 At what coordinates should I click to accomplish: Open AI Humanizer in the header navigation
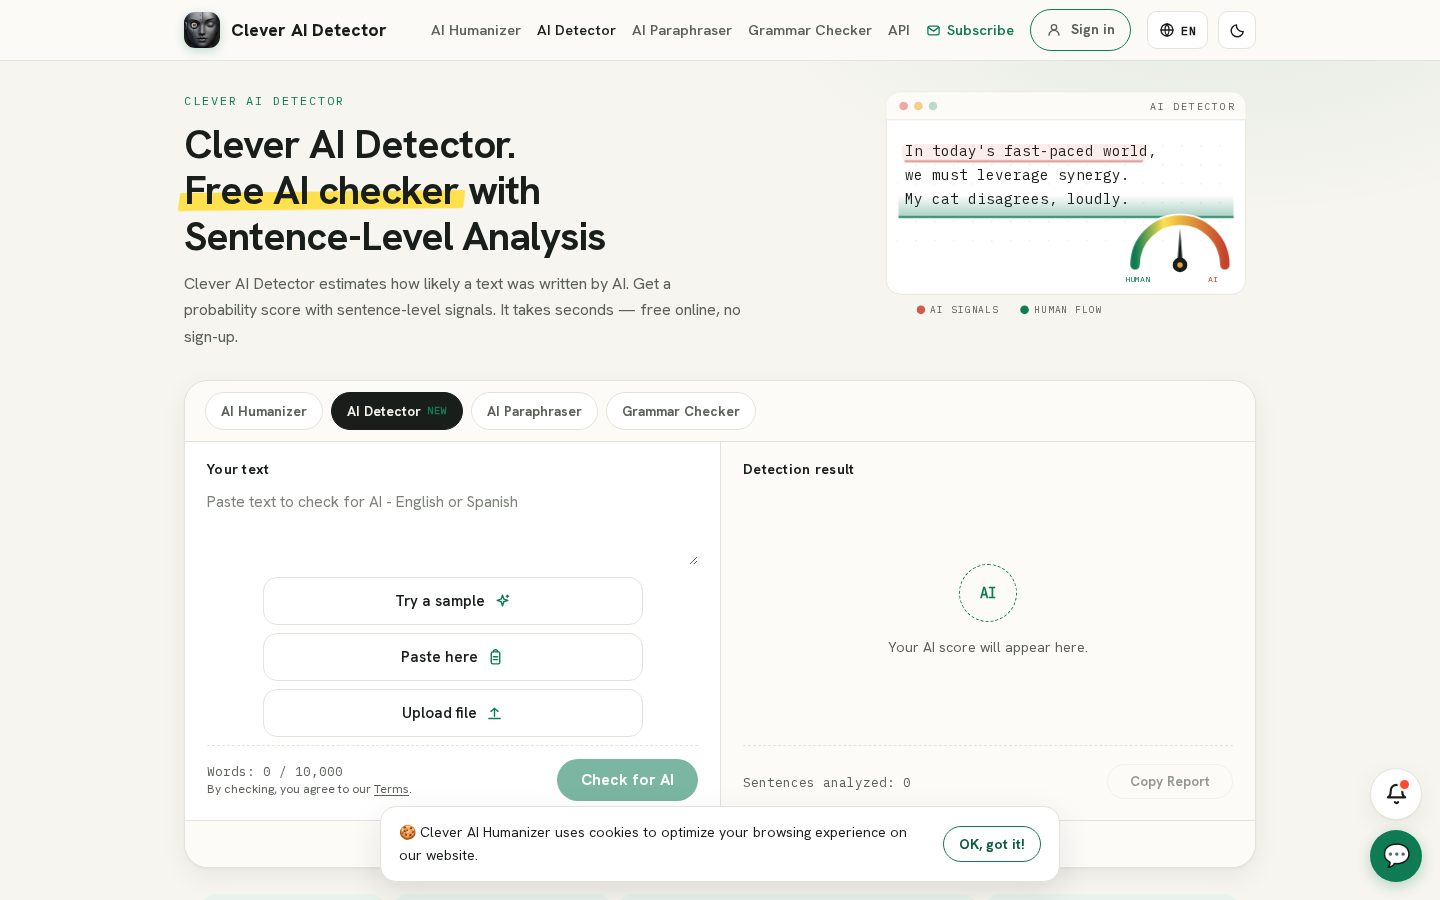click(476, 30)
